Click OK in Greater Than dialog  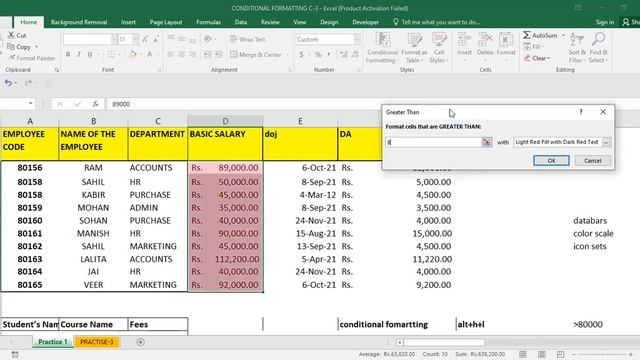coord(551,160)
